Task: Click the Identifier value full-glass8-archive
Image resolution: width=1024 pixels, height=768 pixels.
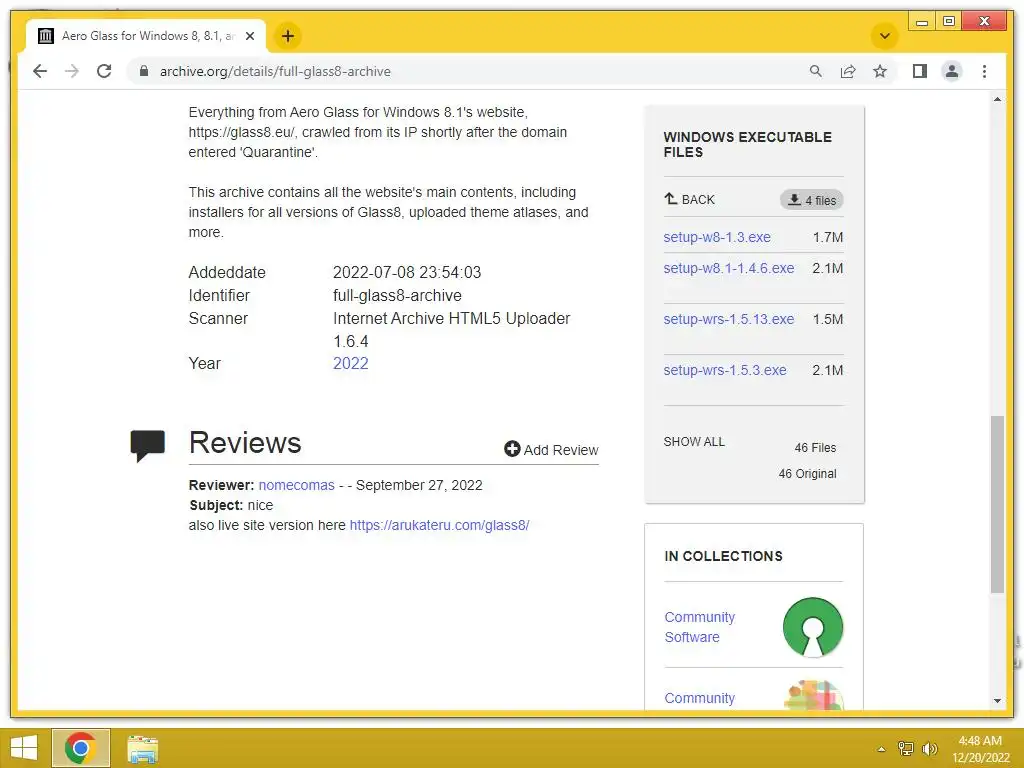Action: [397, 295]
